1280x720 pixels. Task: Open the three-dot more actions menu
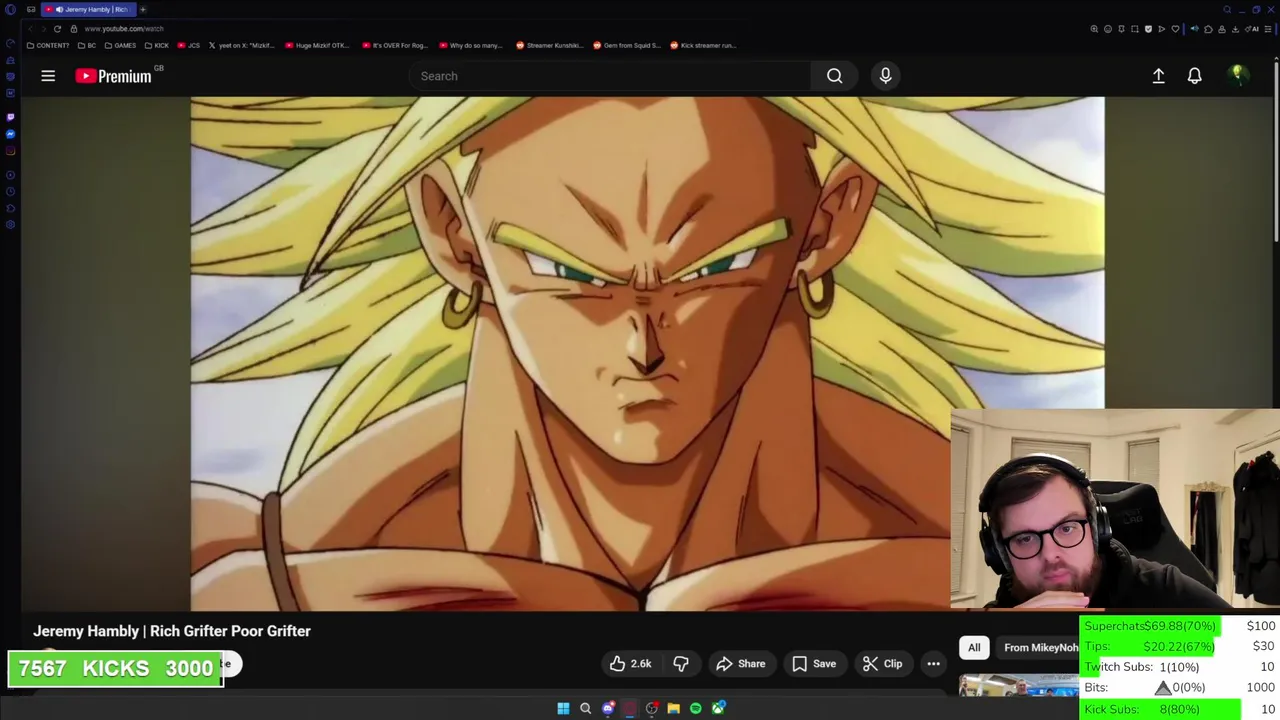[933, 664]
